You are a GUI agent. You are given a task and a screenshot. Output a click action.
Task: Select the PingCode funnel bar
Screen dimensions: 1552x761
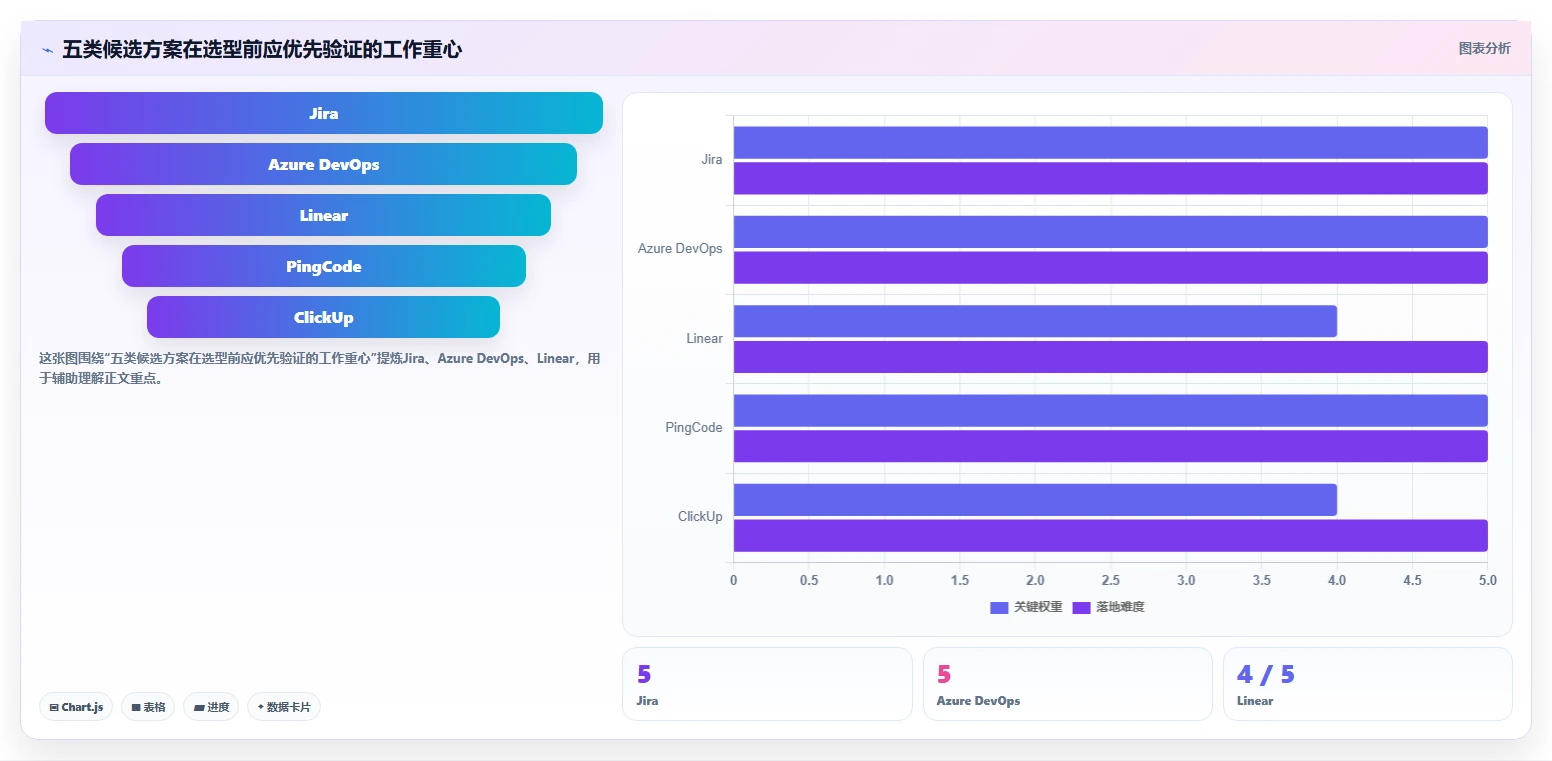click(324, 266)
